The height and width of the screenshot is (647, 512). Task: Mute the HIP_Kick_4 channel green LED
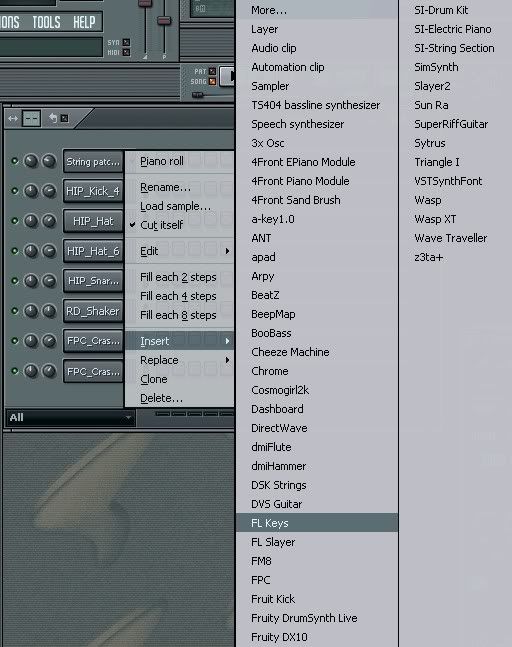click(x=15, y=191)
